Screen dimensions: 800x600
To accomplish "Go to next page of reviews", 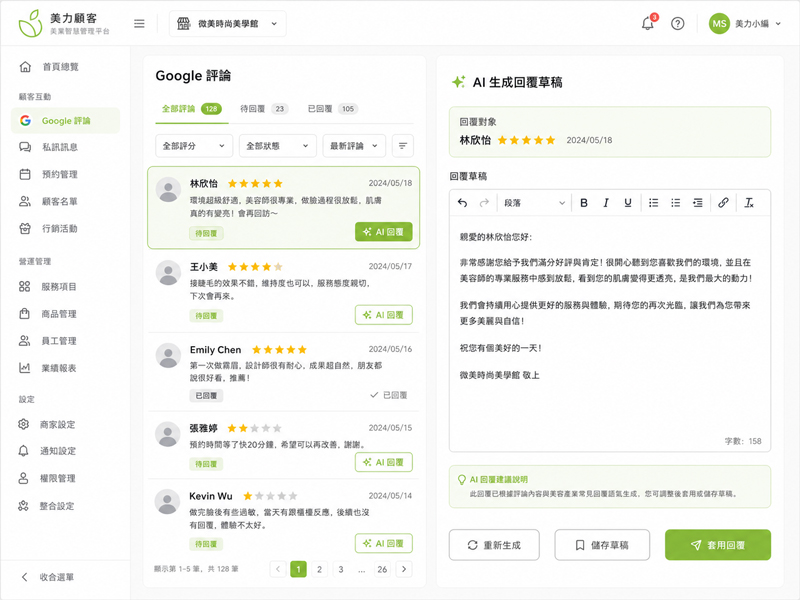I will pos(404,569).
